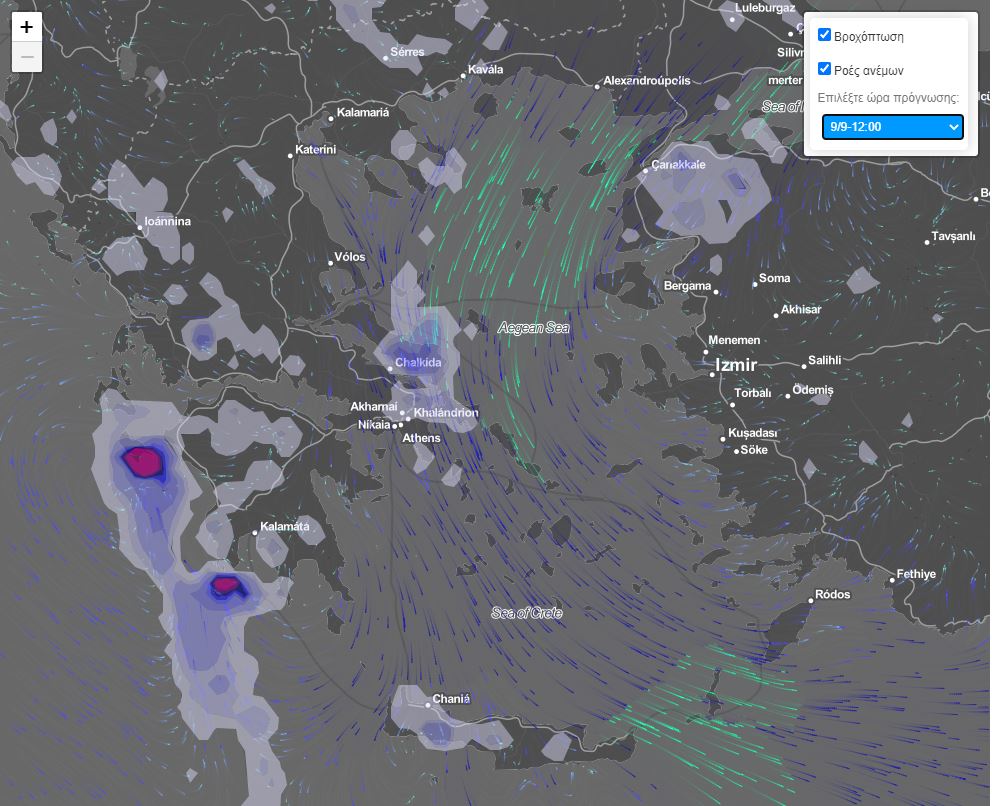
Task: Click the Çanakkale city label
Action: [x=678, y=164]
